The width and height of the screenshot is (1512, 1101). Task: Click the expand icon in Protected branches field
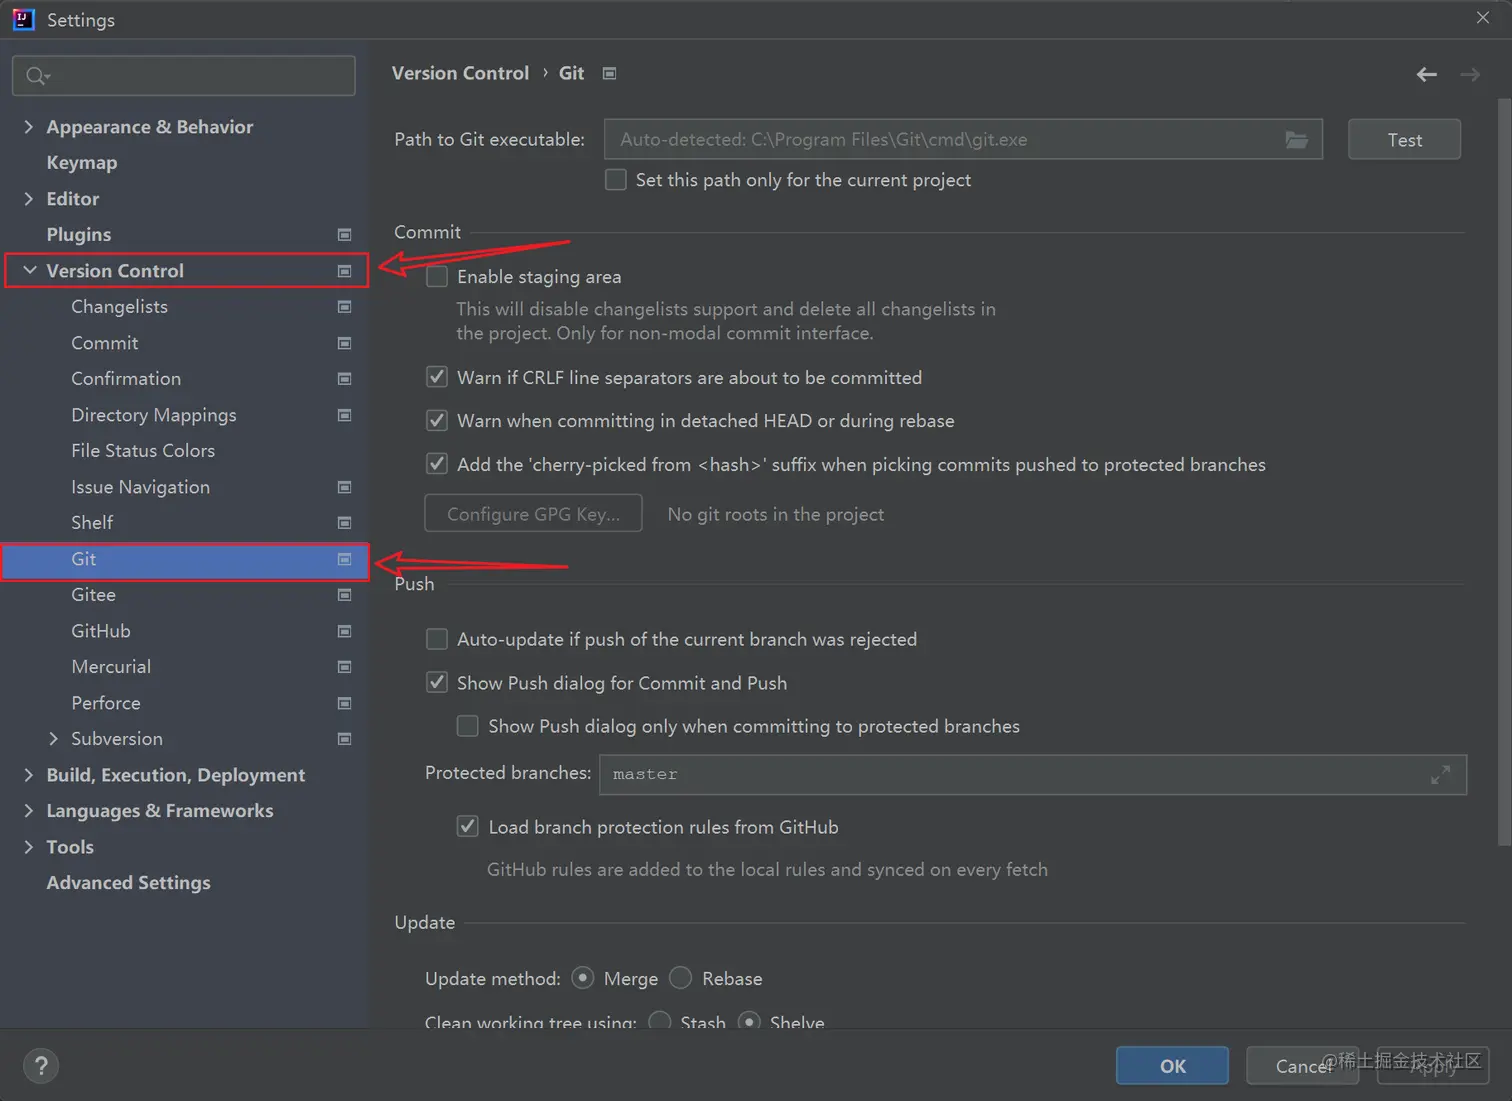pos(1440,775)
